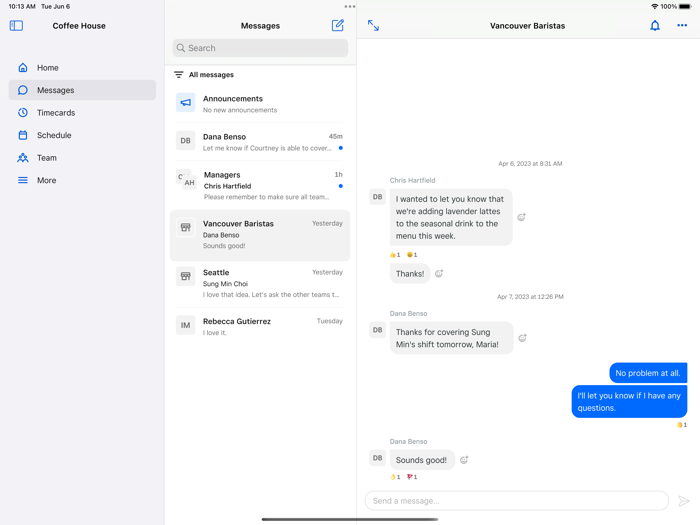Select the Vancouver Baristas conversation row
The width and height of the screenshot is (700, 525).
click(x=260, y=235)
